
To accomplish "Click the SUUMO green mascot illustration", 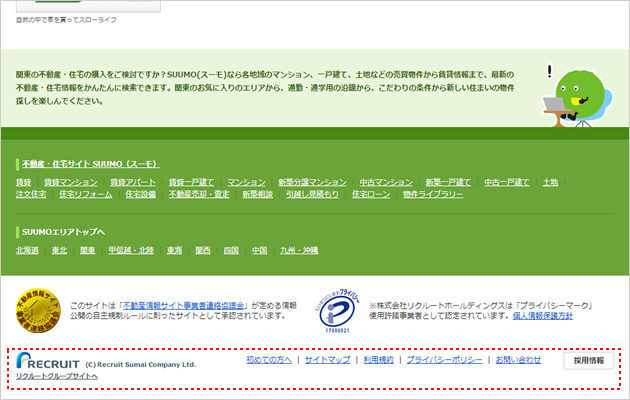I will pyautogui.click(x=578, y=96).
